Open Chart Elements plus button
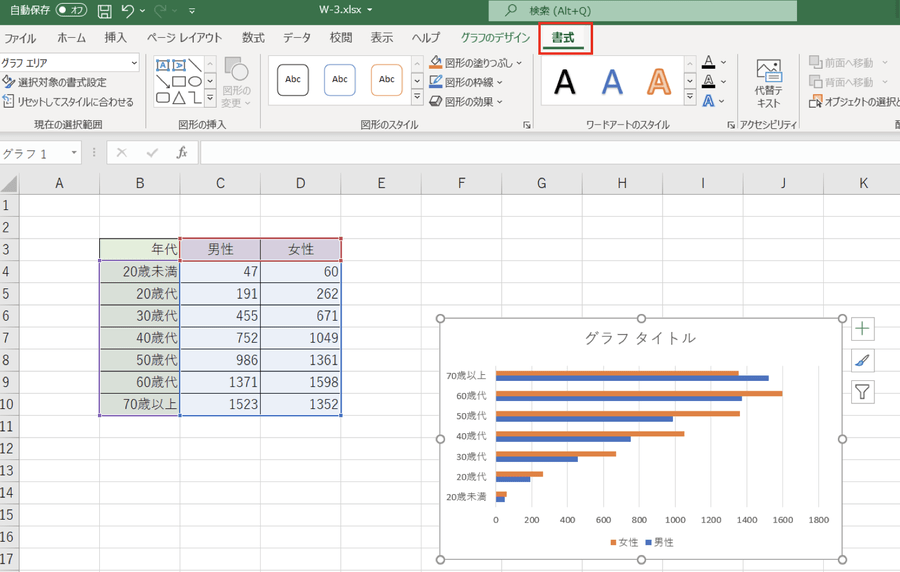Viewport: 900px width, 572px height. (862, 329)
